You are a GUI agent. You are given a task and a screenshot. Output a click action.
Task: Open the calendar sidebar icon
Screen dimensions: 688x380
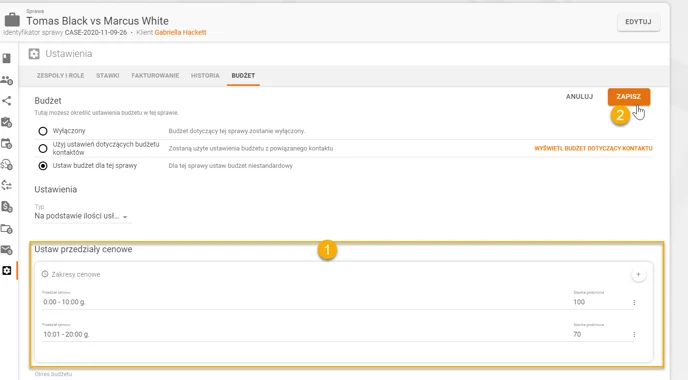[x=7, y=143]
